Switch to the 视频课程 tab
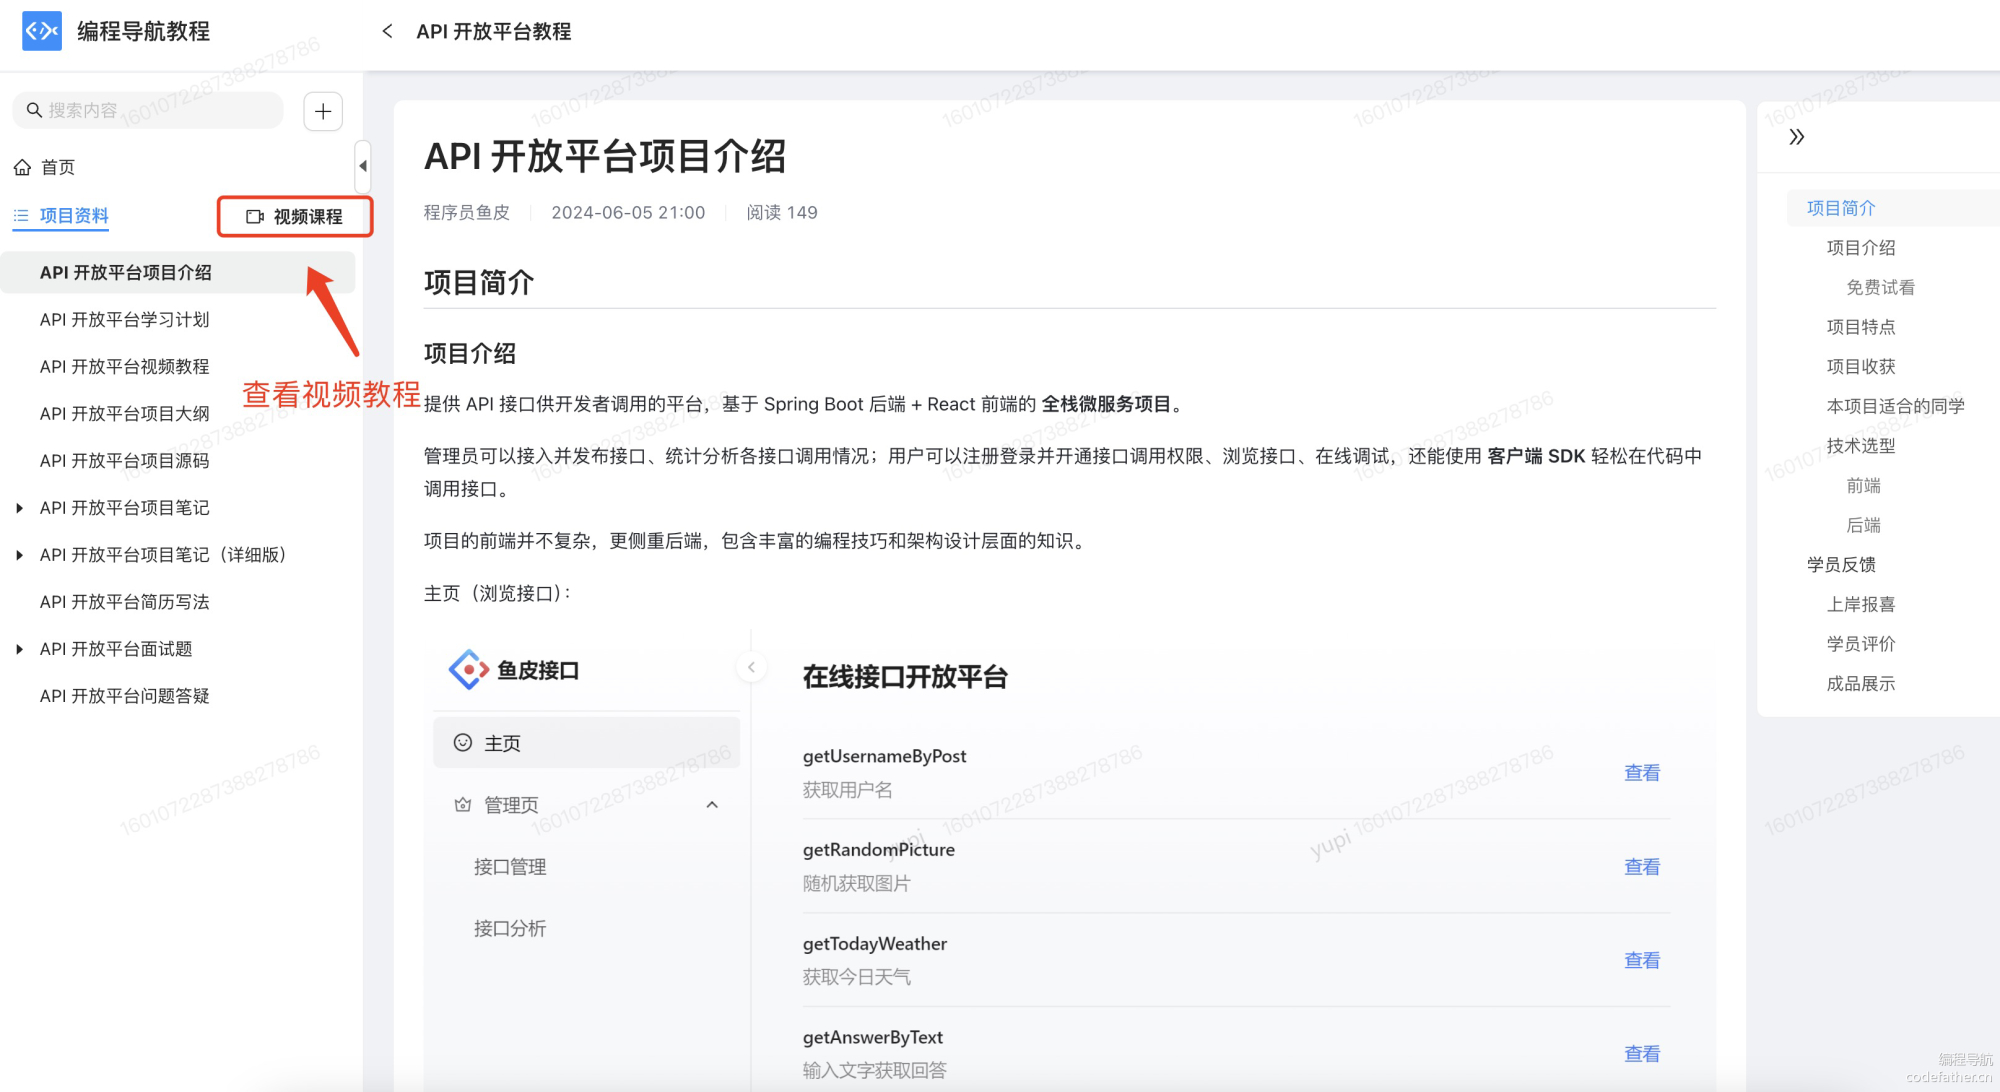Viewport: 2000px width, 1092px height. pos(295,217)
